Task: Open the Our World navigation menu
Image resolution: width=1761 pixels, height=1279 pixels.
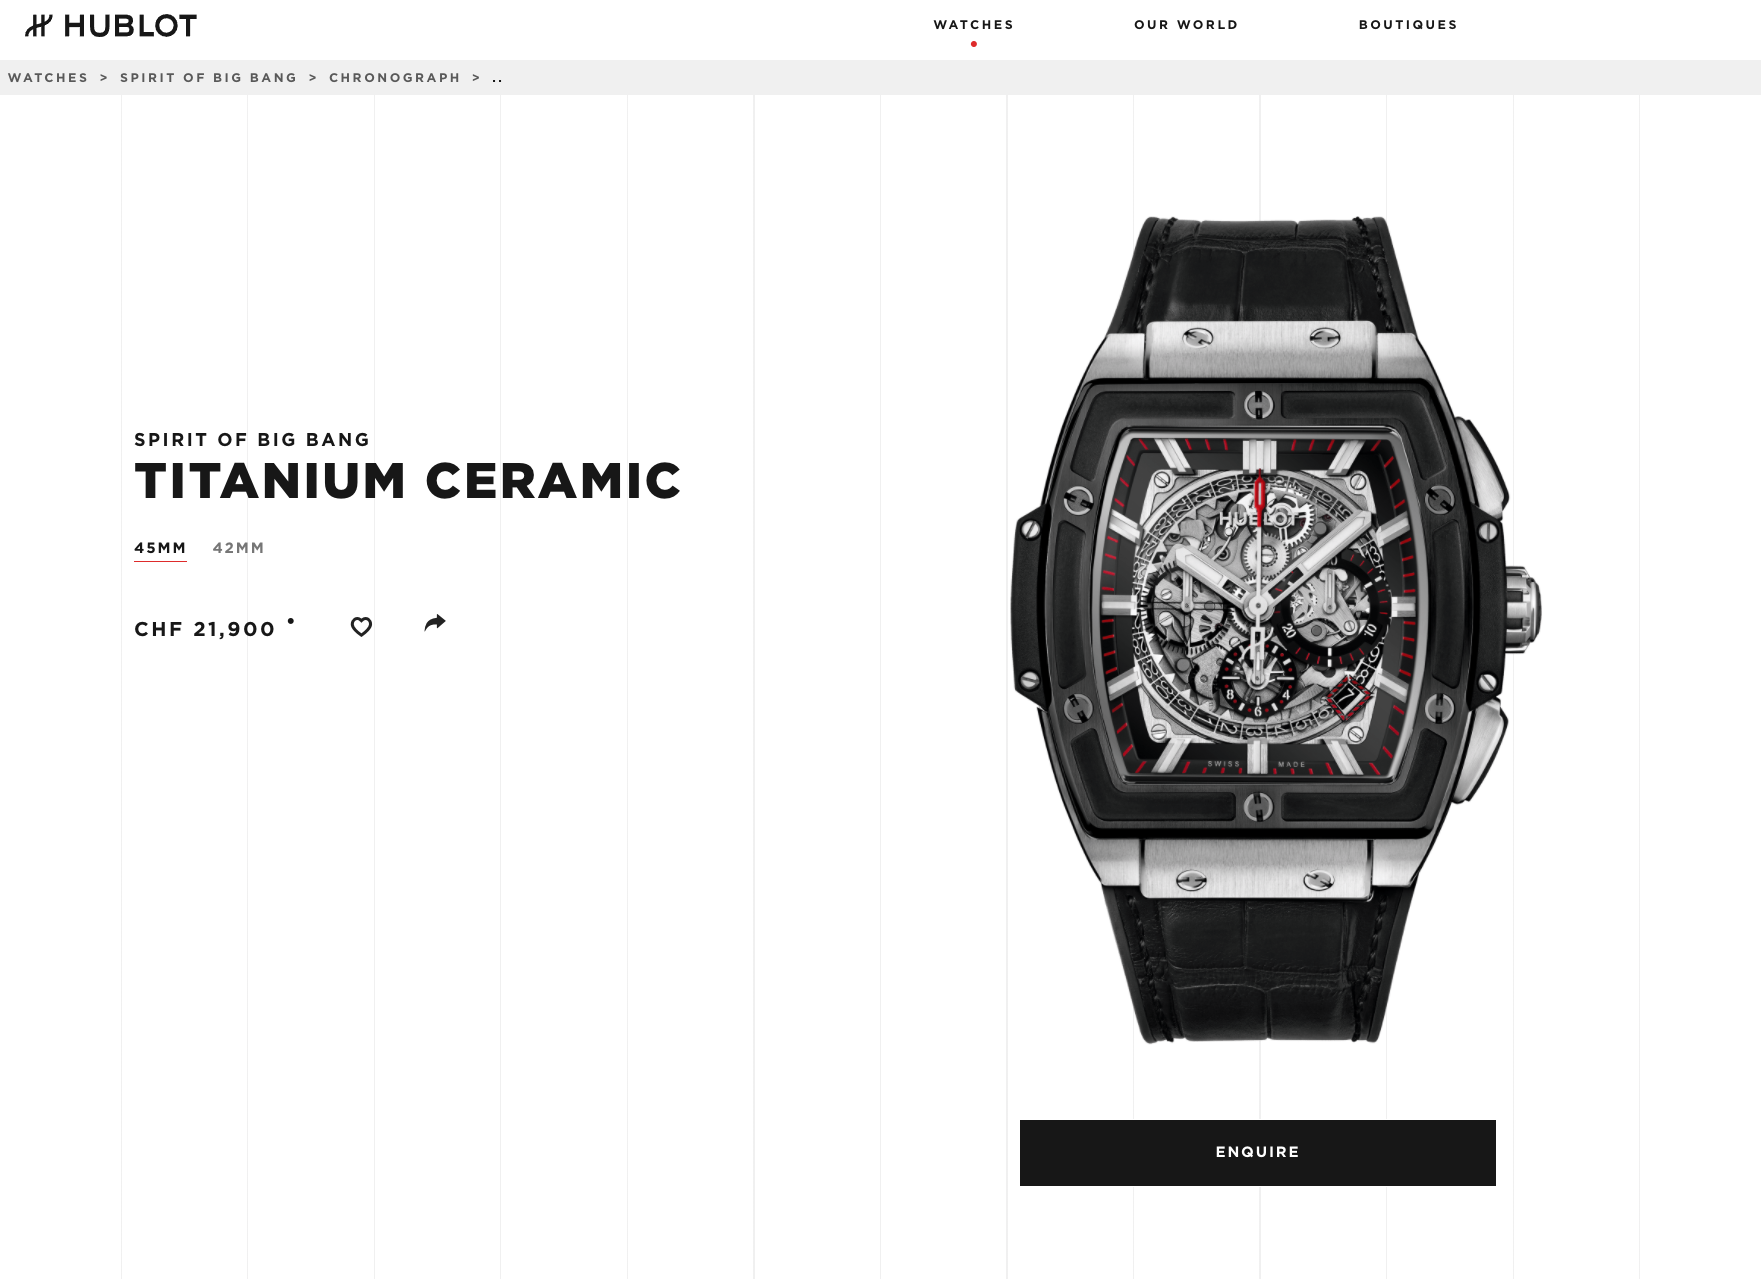Action: click(1186, 25)
